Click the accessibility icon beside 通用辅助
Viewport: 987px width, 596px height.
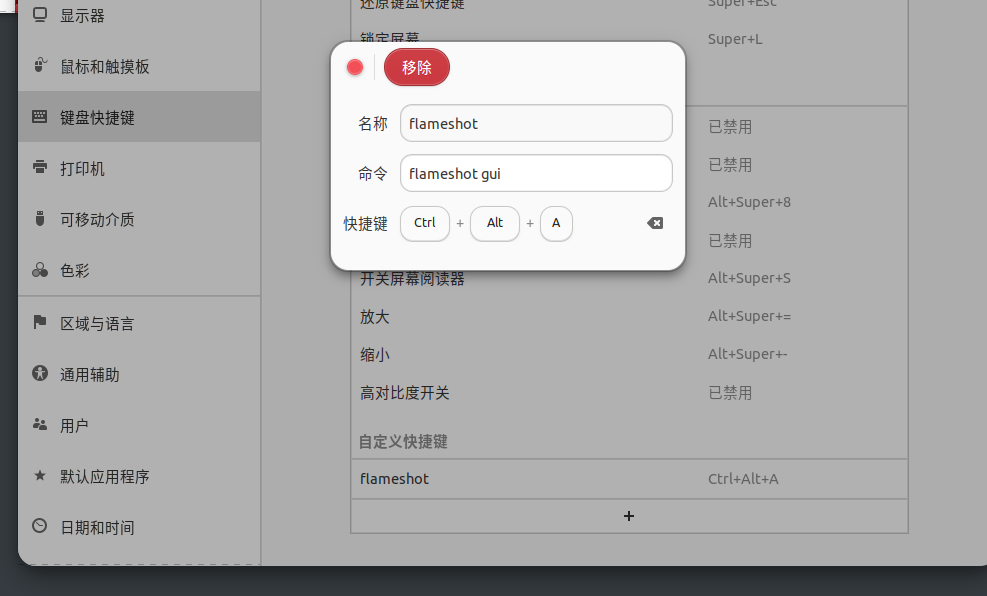40,373
